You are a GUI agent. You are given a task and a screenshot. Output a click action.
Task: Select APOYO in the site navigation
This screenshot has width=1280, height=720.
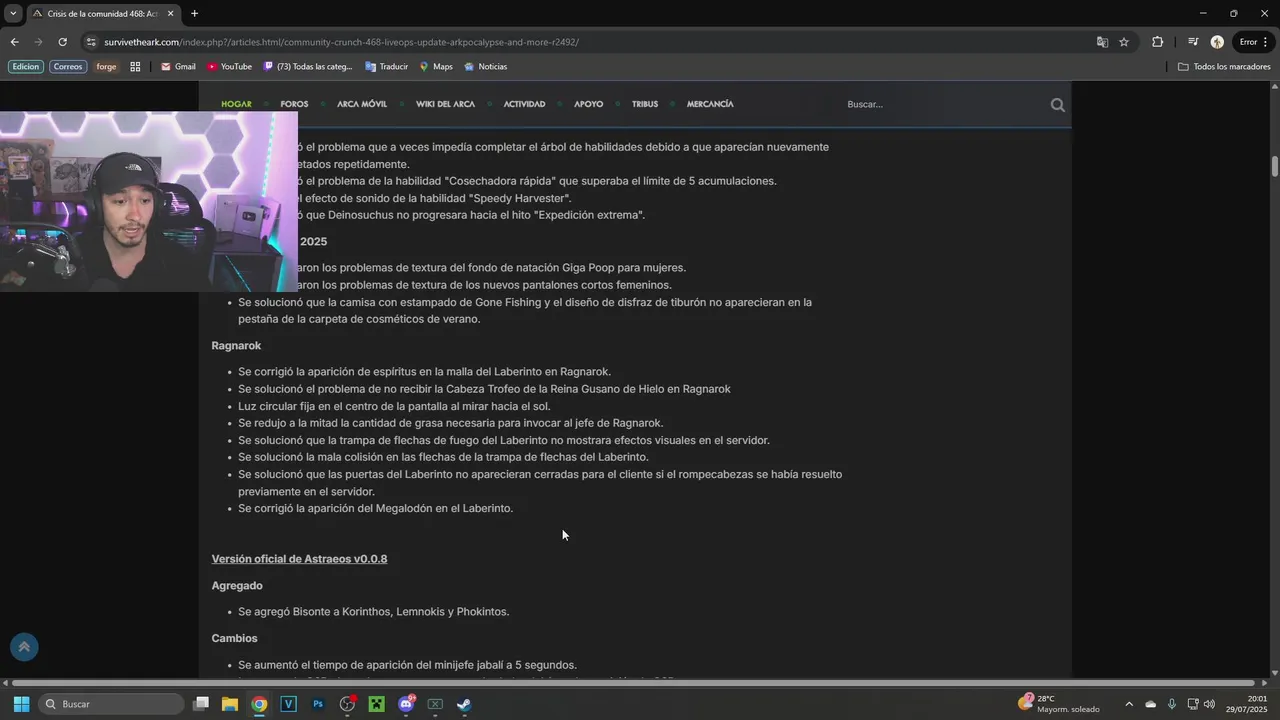[x=588, y=104]
